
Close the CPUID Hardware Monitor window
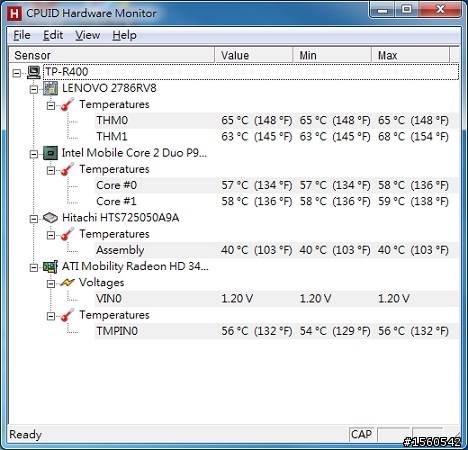440,10
